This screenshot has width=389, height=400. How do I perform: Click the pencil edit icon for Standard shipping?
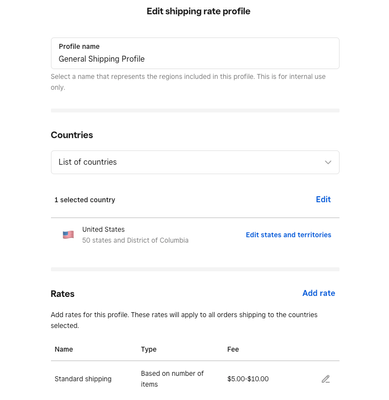tap(326, 379)
